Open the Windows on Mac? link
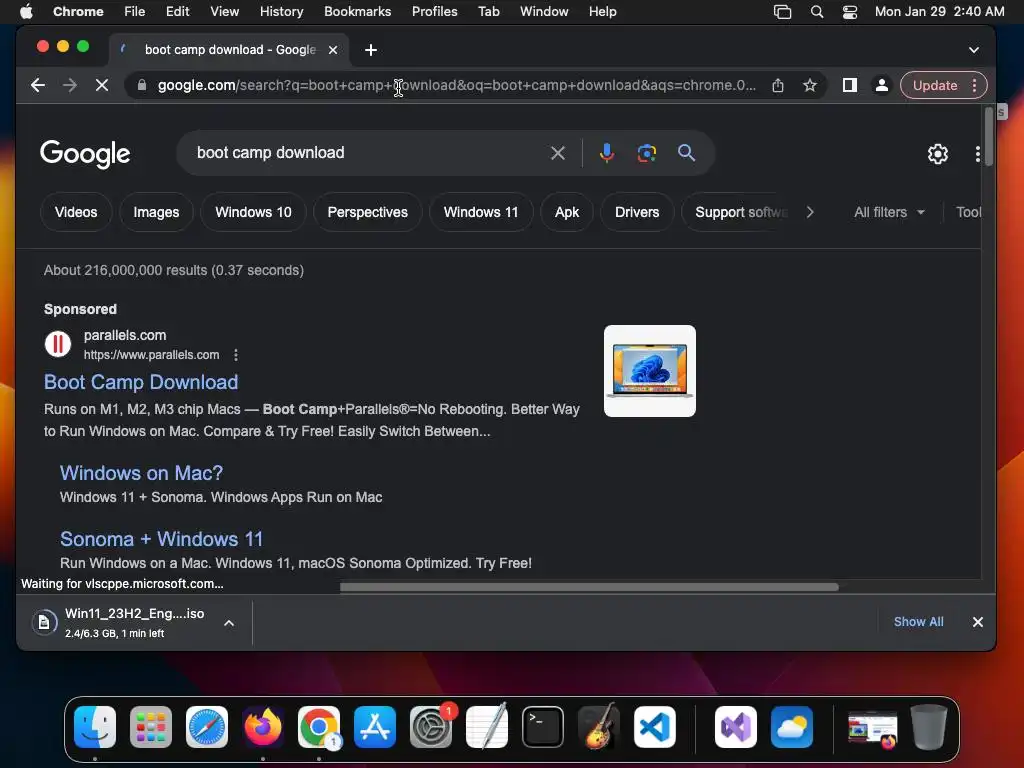The height and width of the screenshot is (768, 1024). pos(141,473)
